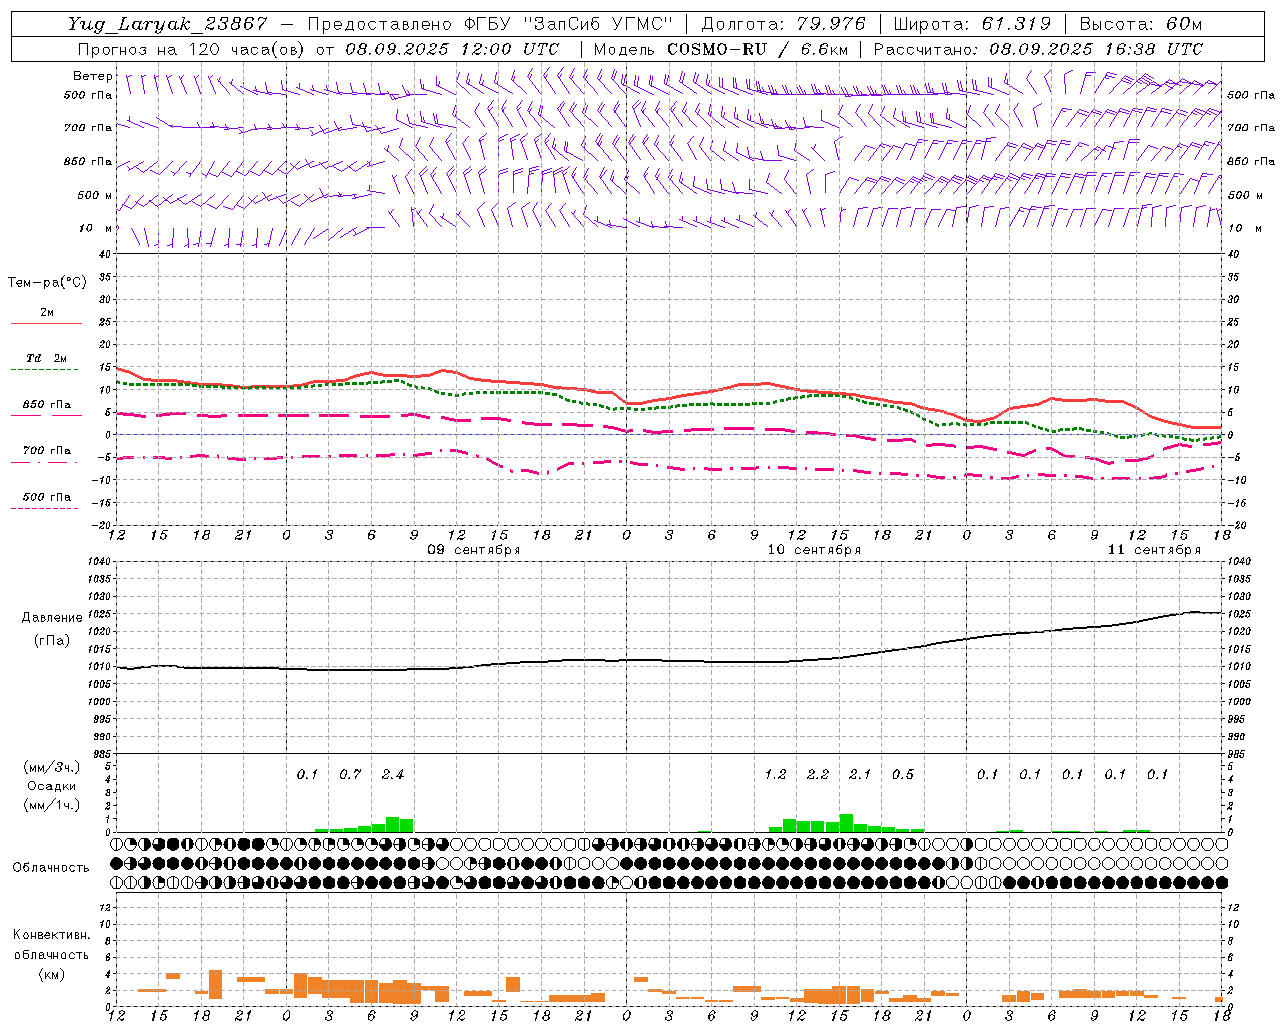Click the (мм/3ч.) precipitation unit label
This screenshot has width=1280, height=1024.
click(x=50, y=767)
